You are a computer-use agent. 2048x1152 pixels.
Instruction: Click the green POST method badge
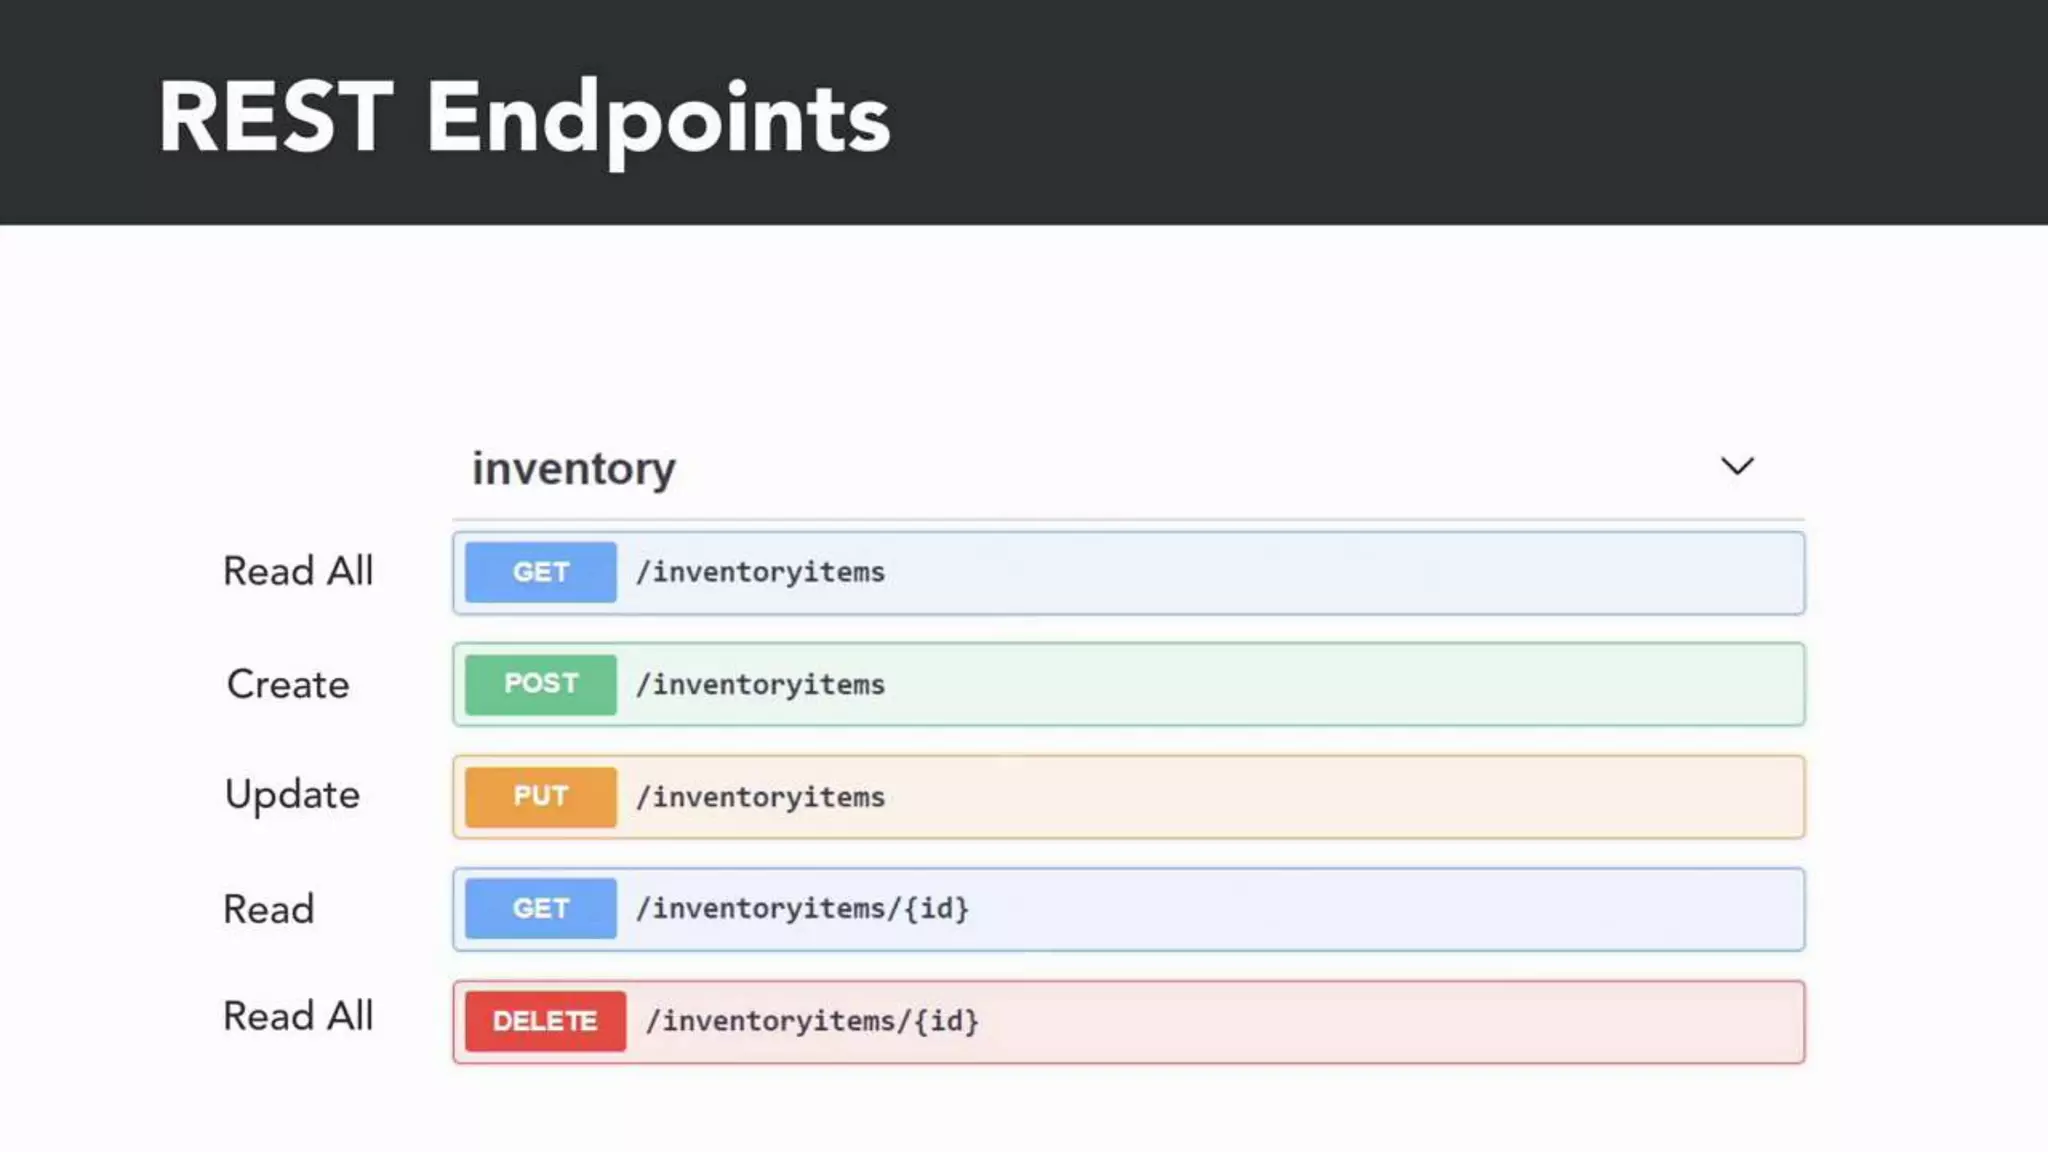point(540,684)
